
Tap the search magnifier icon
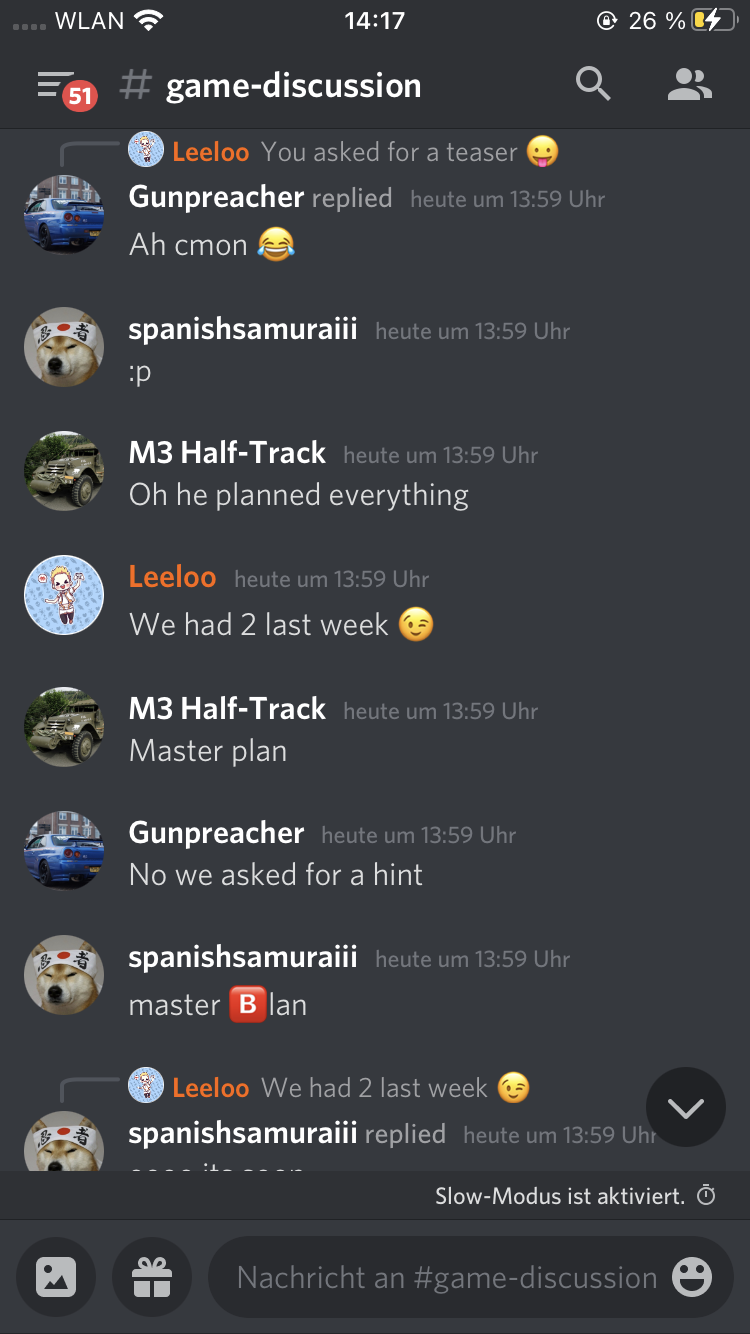pyautogui.click(x=593, y=85)
